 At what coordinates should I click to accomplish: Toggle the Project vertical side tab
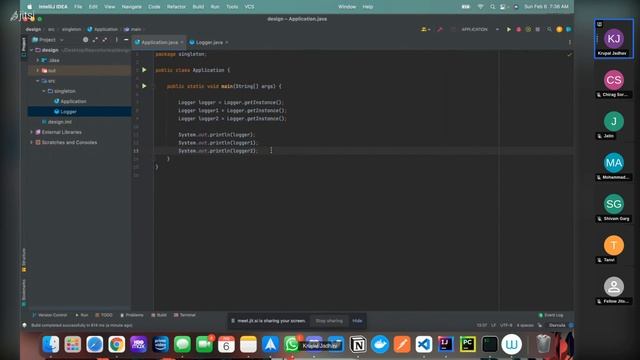coord(24,47)
